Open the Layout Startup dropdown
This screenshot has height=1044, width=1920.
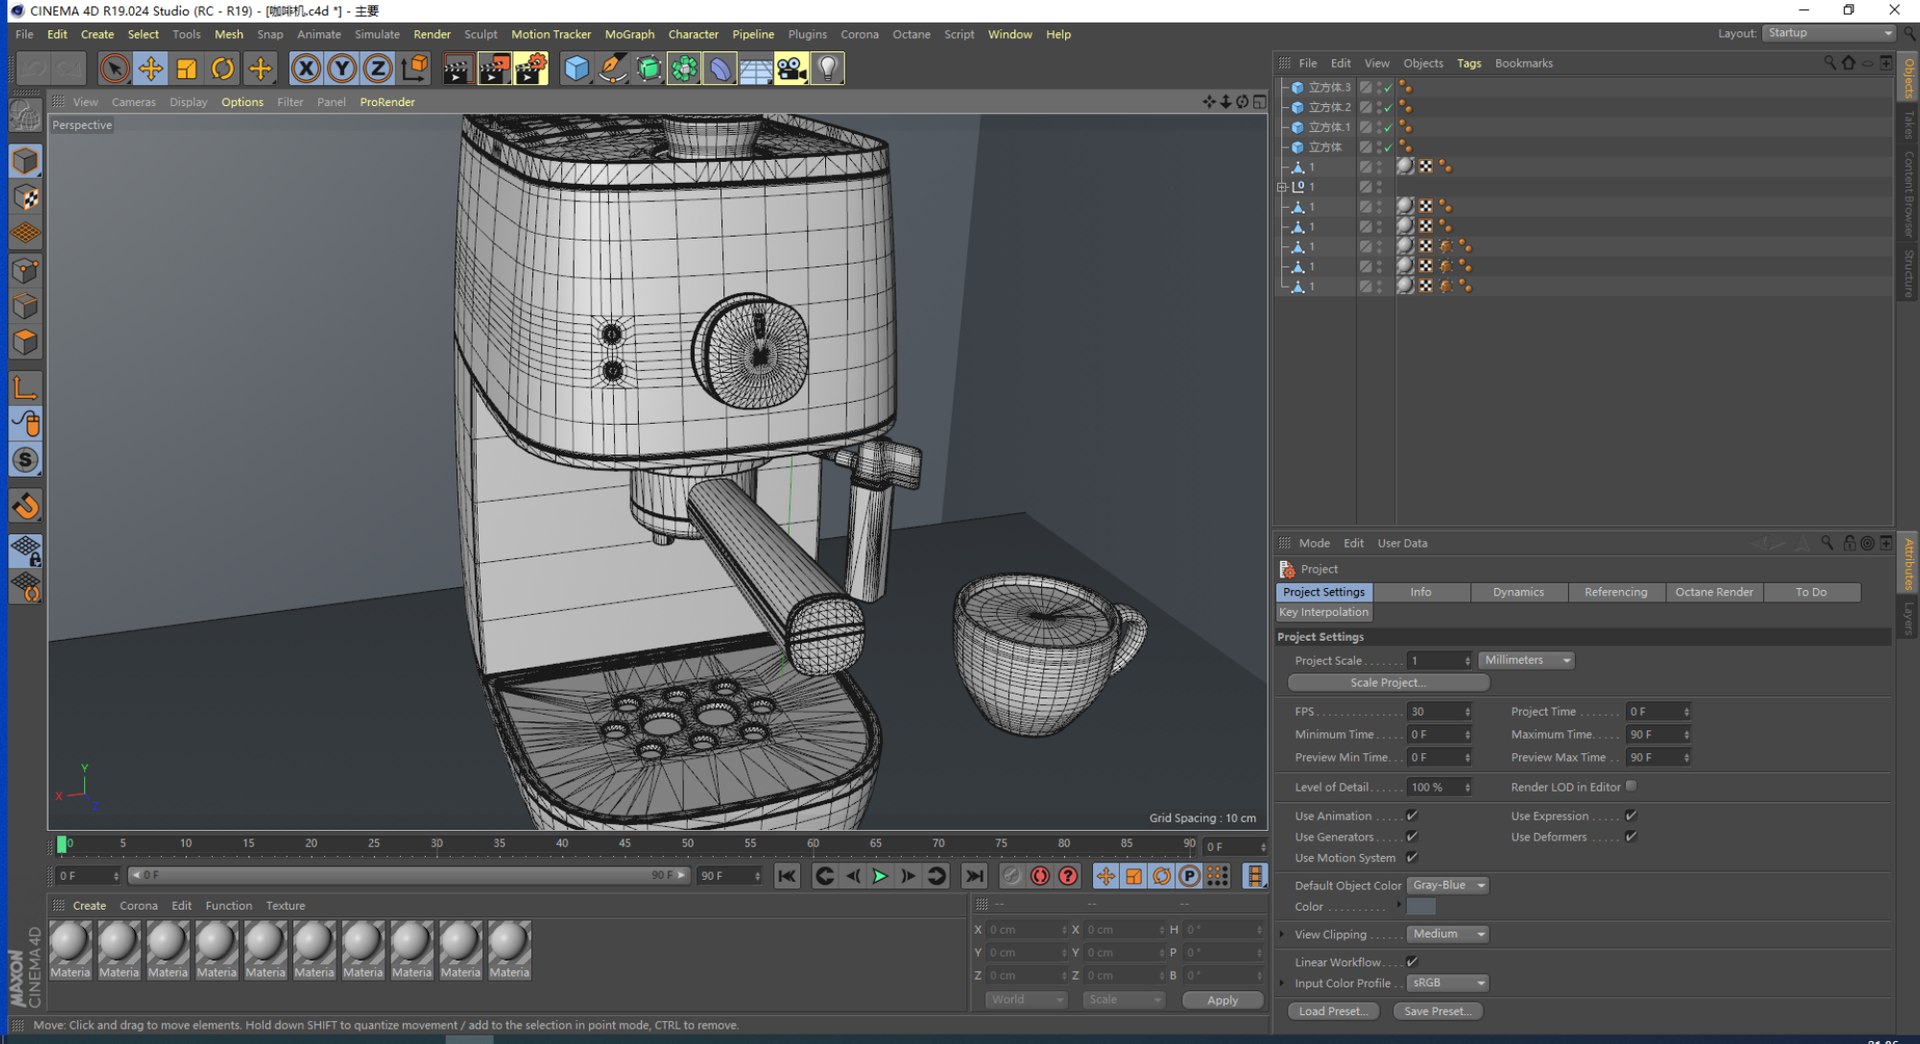pos(1829,33)
